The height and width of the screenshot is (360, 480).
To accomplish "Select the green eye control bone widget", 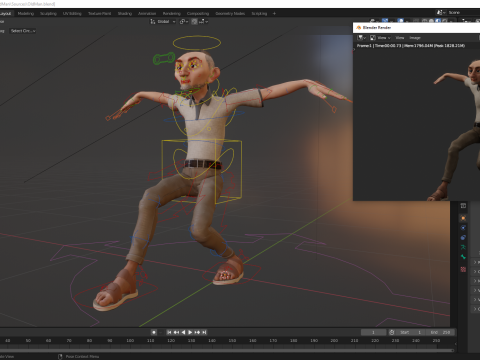I will click(x=164, y=59).
